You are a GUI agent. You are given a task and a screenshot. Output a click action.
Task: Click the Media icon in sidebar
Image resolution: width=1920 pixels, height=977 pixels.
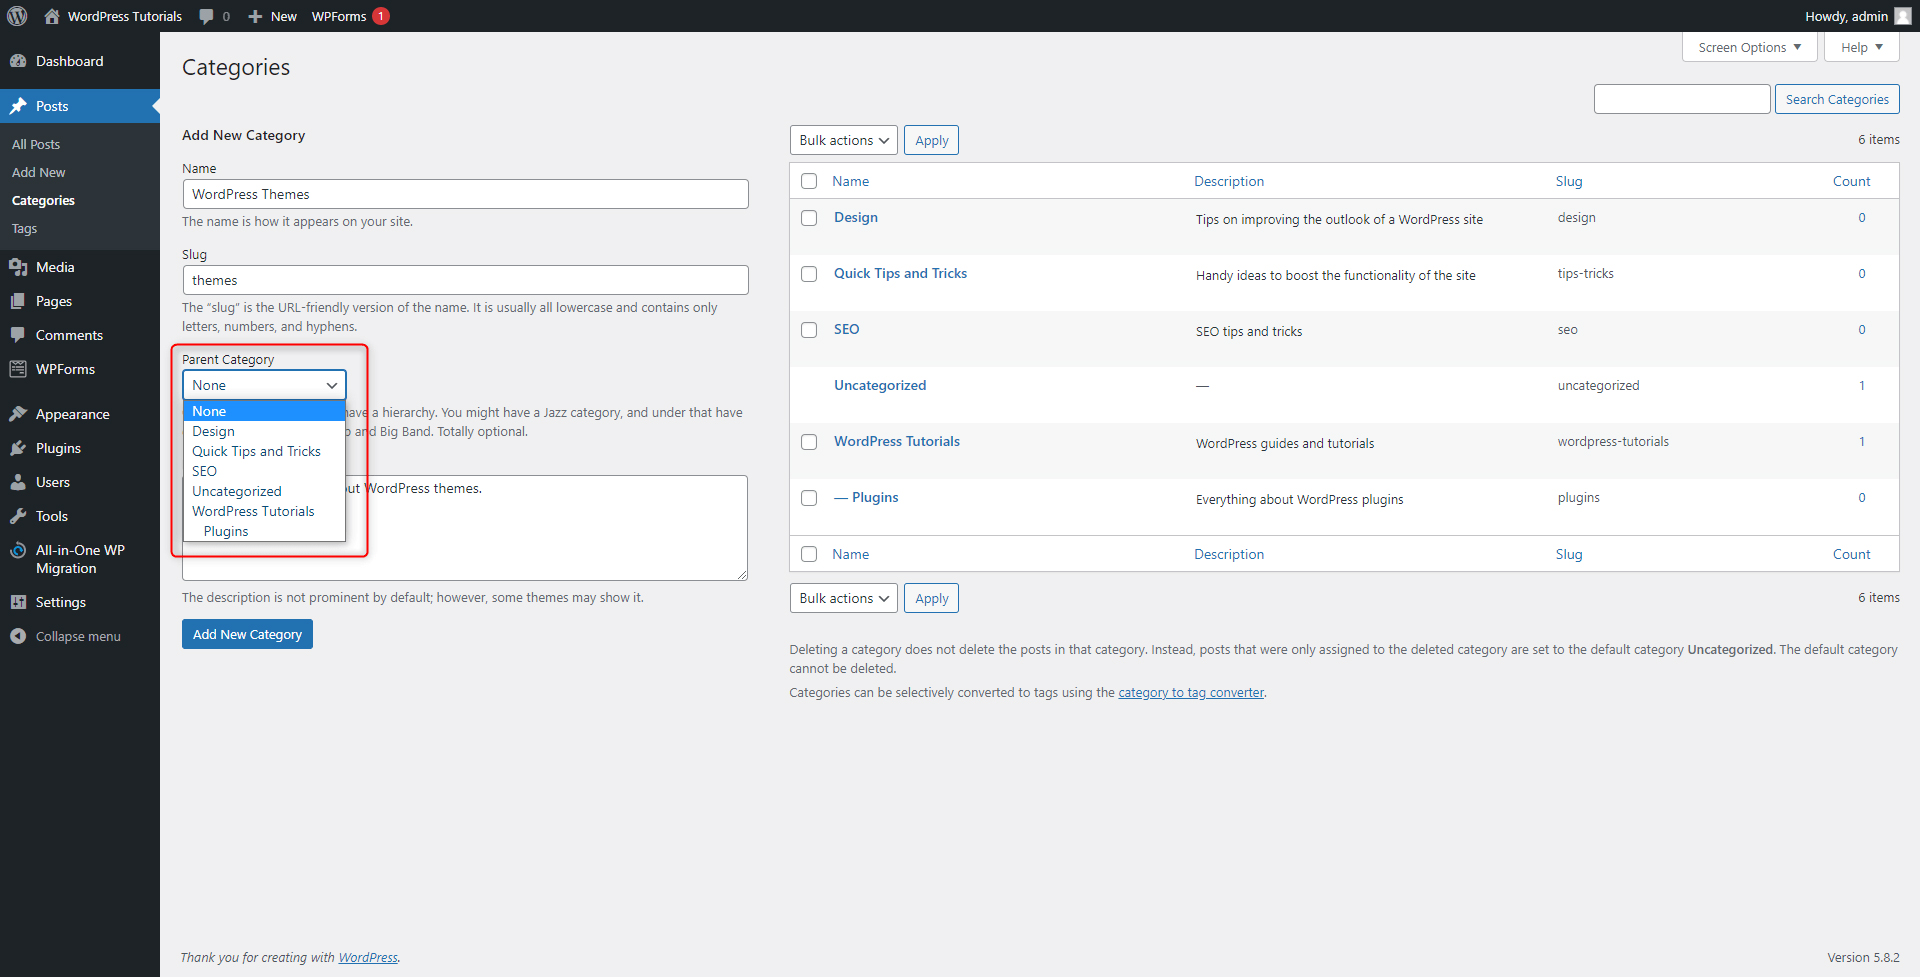click(18, 267)
